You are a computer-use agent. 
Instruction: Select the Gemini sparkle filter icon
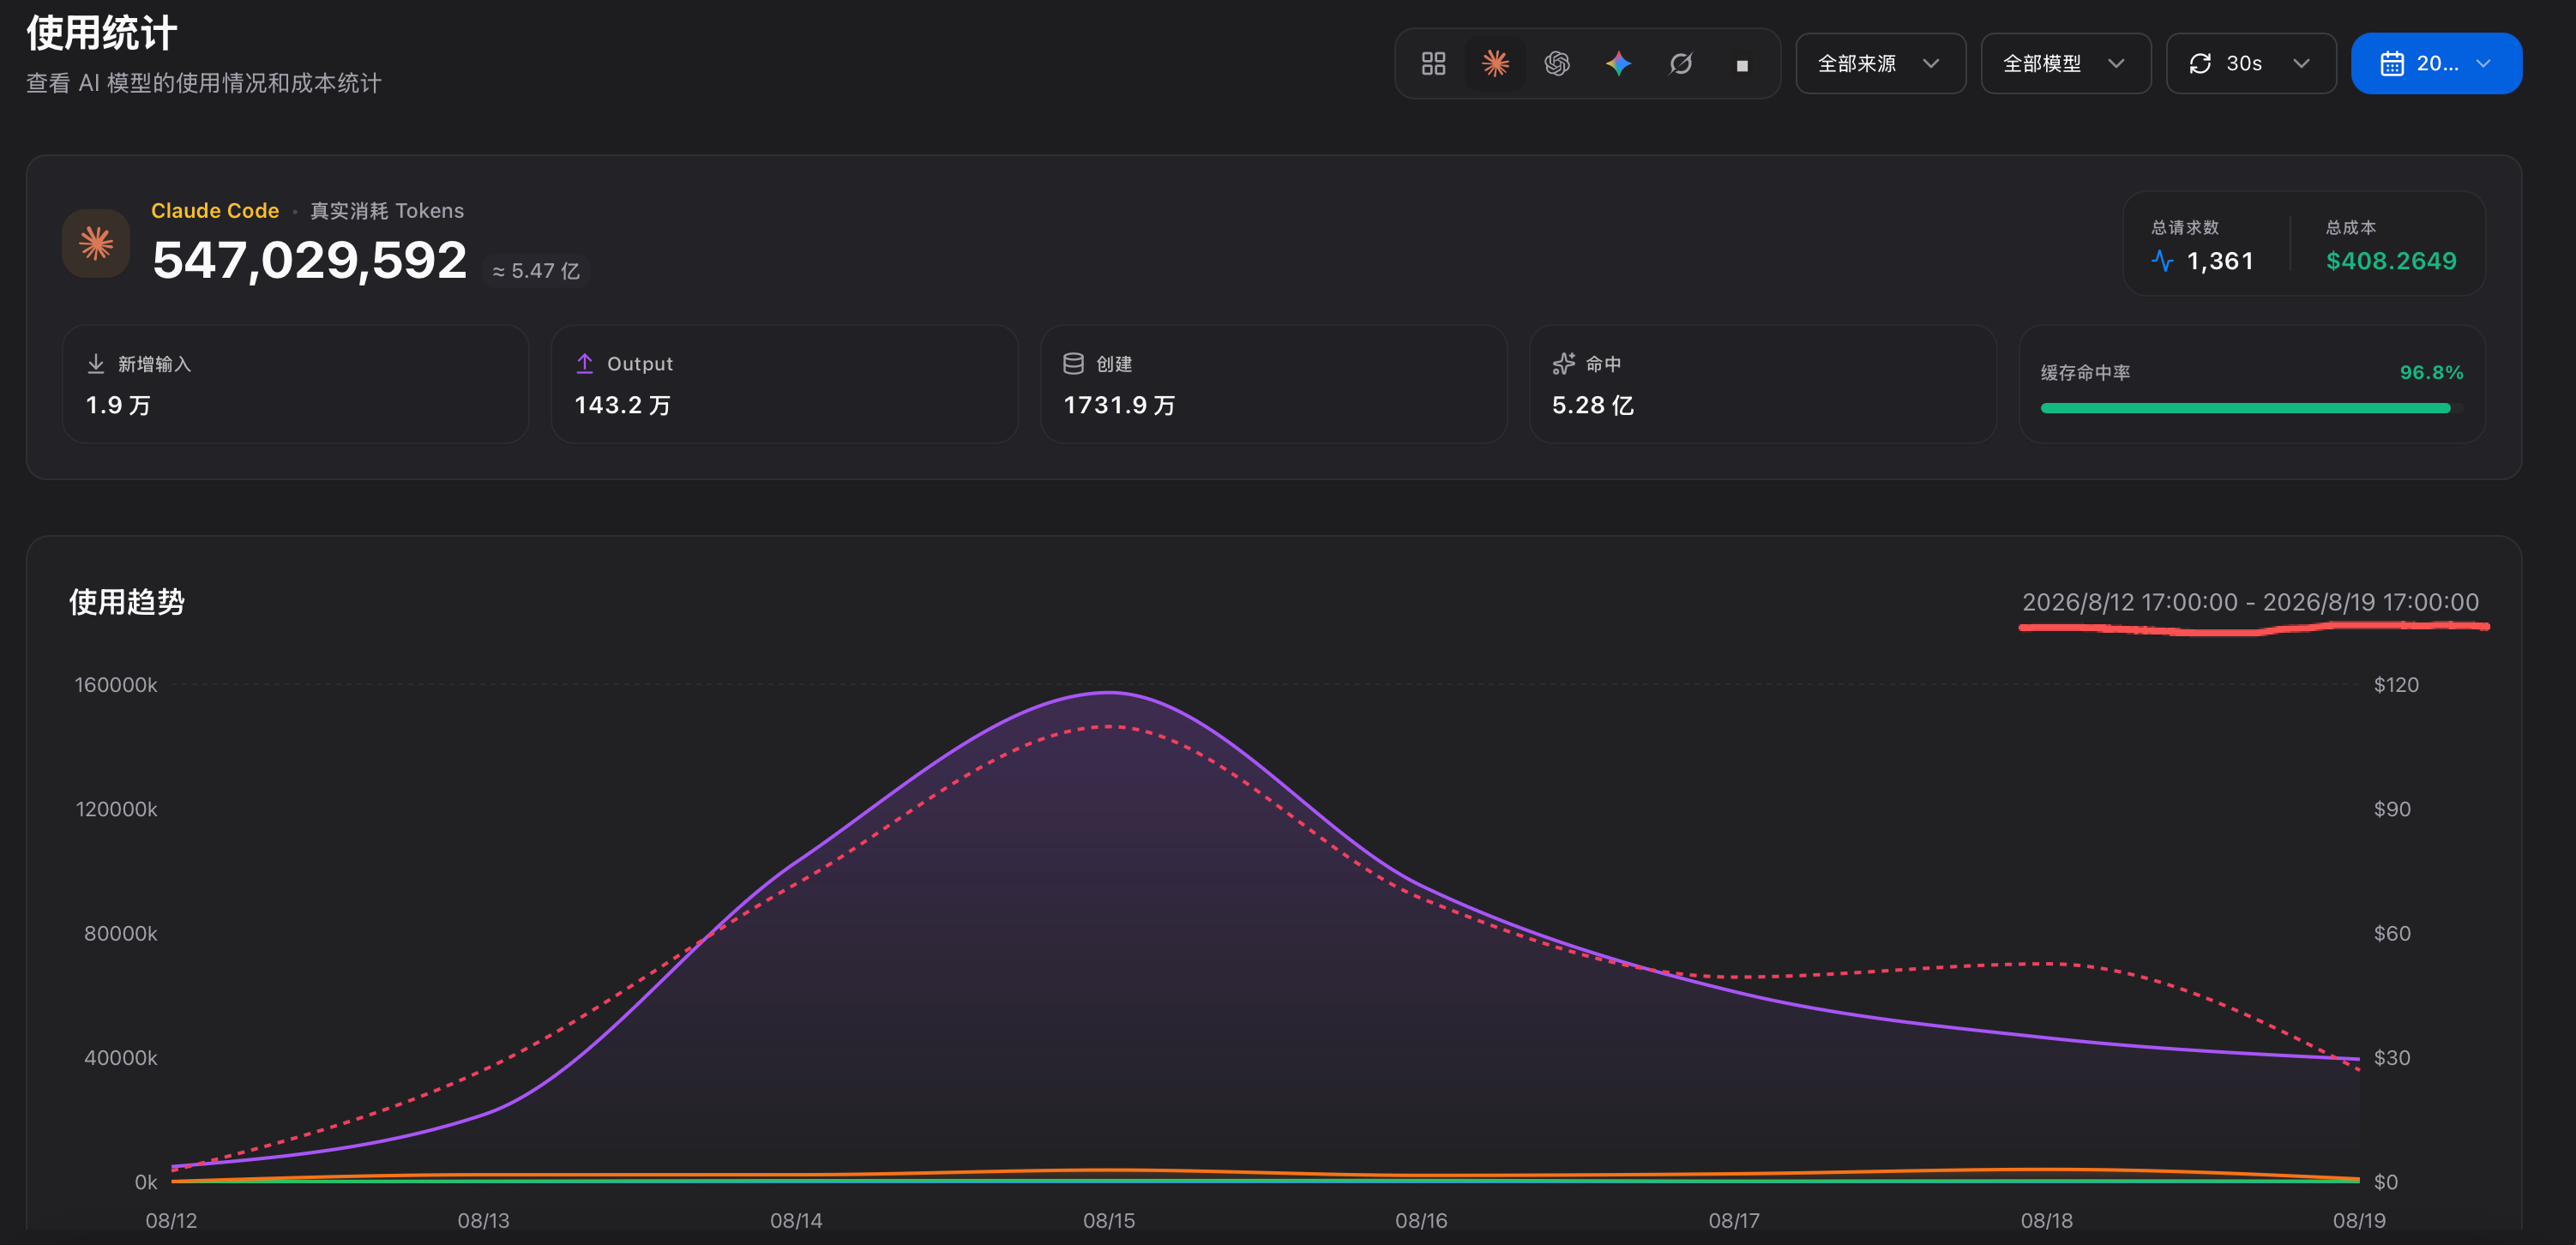click(1619, 64)
